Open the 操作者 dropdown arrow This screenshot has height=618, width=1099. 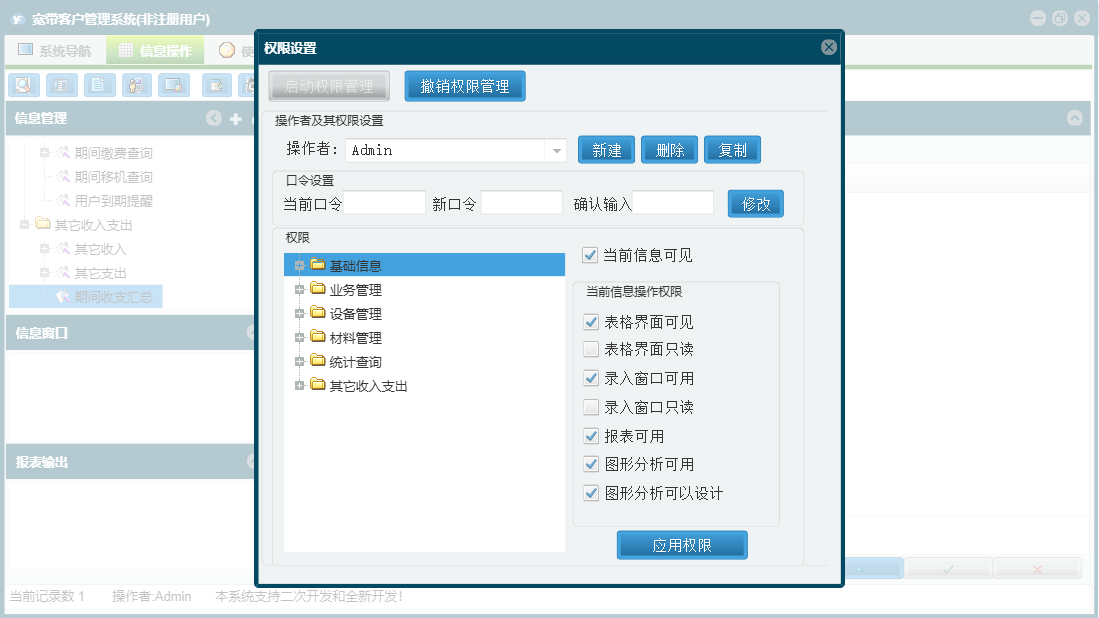click(x=556, y=151)
